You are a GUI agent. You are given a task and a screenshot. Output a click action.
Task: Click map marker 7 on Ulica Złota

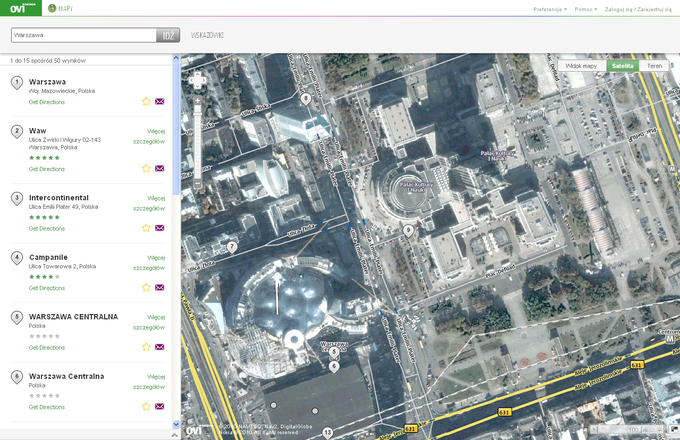(x=232, y=248)
